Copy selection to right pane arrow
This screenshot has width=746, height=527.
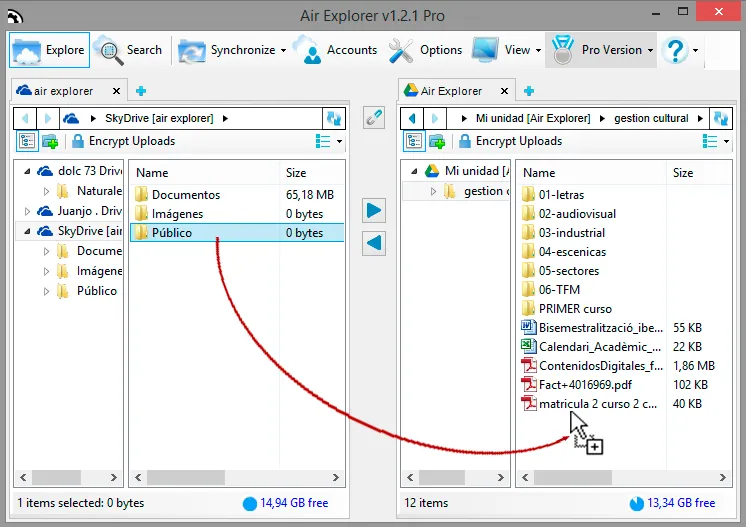(x=374, y=210)
